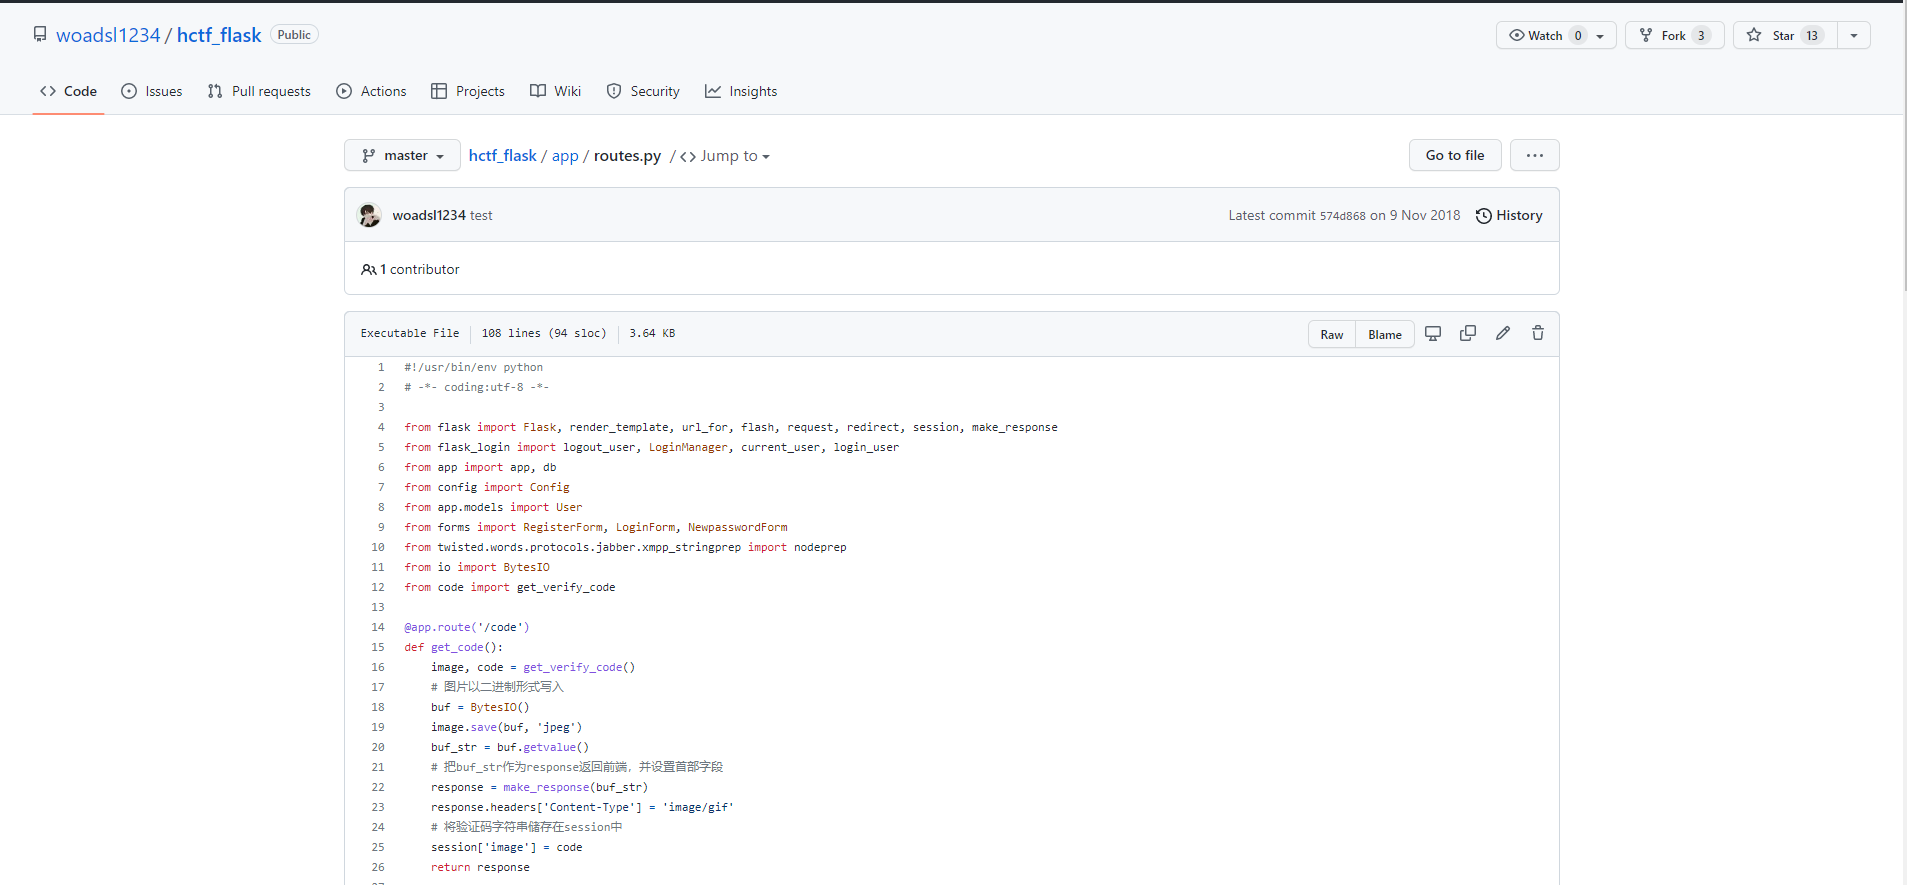Click the star icon in Star button
Image resolution: width=1907 pixels, height=885 pixels.
point(1754,35)
